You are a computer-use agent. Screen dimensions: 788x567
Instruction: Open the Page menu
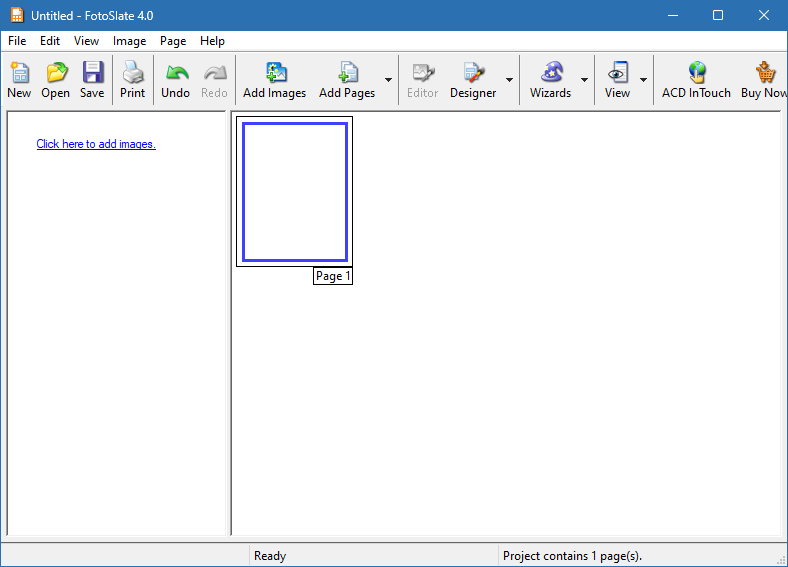173,41
